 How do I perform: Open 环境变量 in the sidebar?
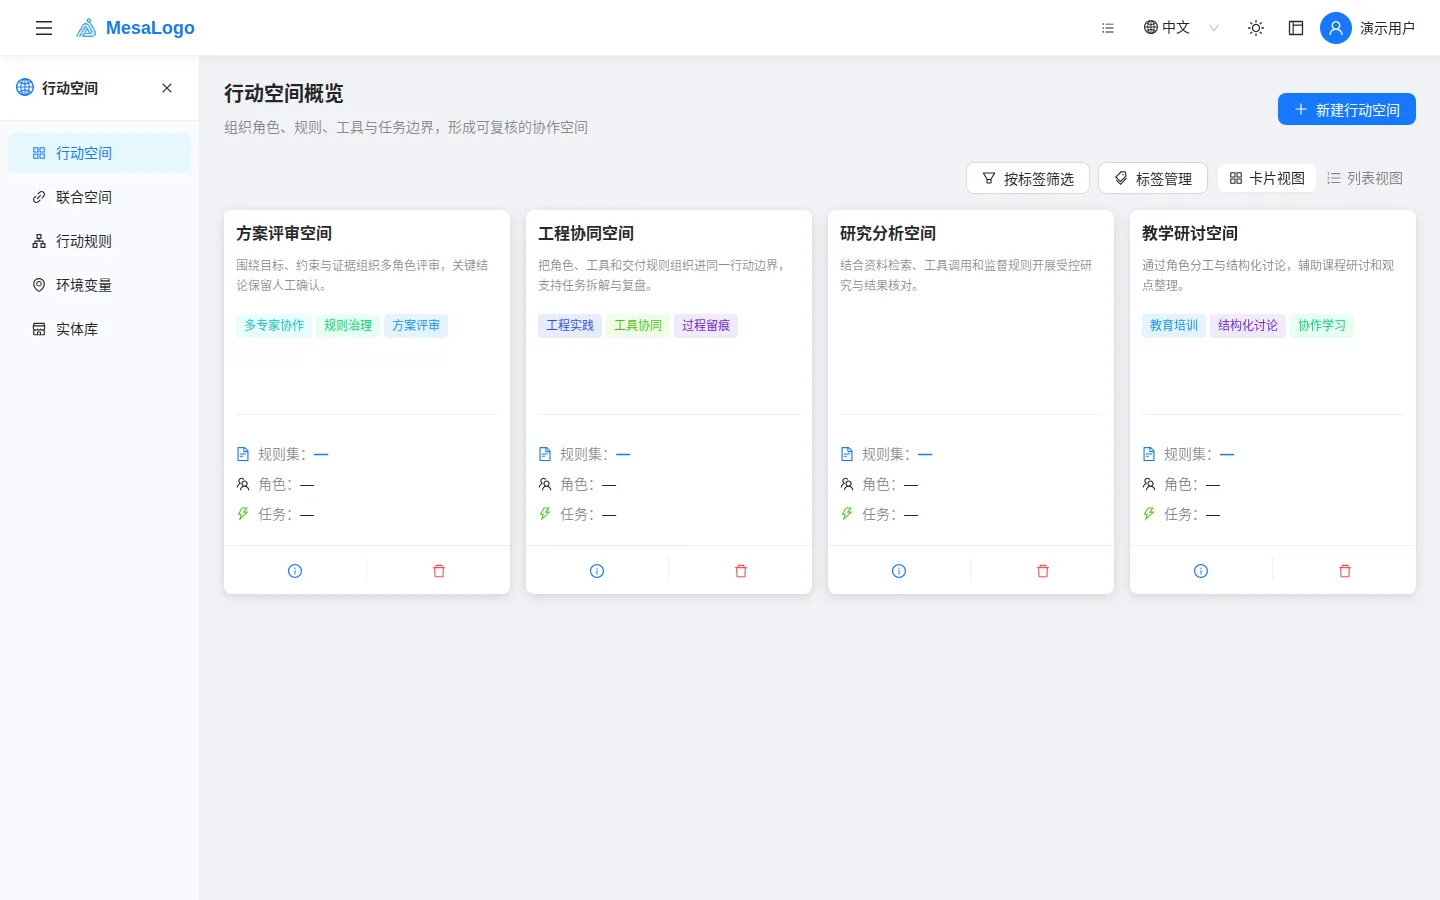(99, 285)
